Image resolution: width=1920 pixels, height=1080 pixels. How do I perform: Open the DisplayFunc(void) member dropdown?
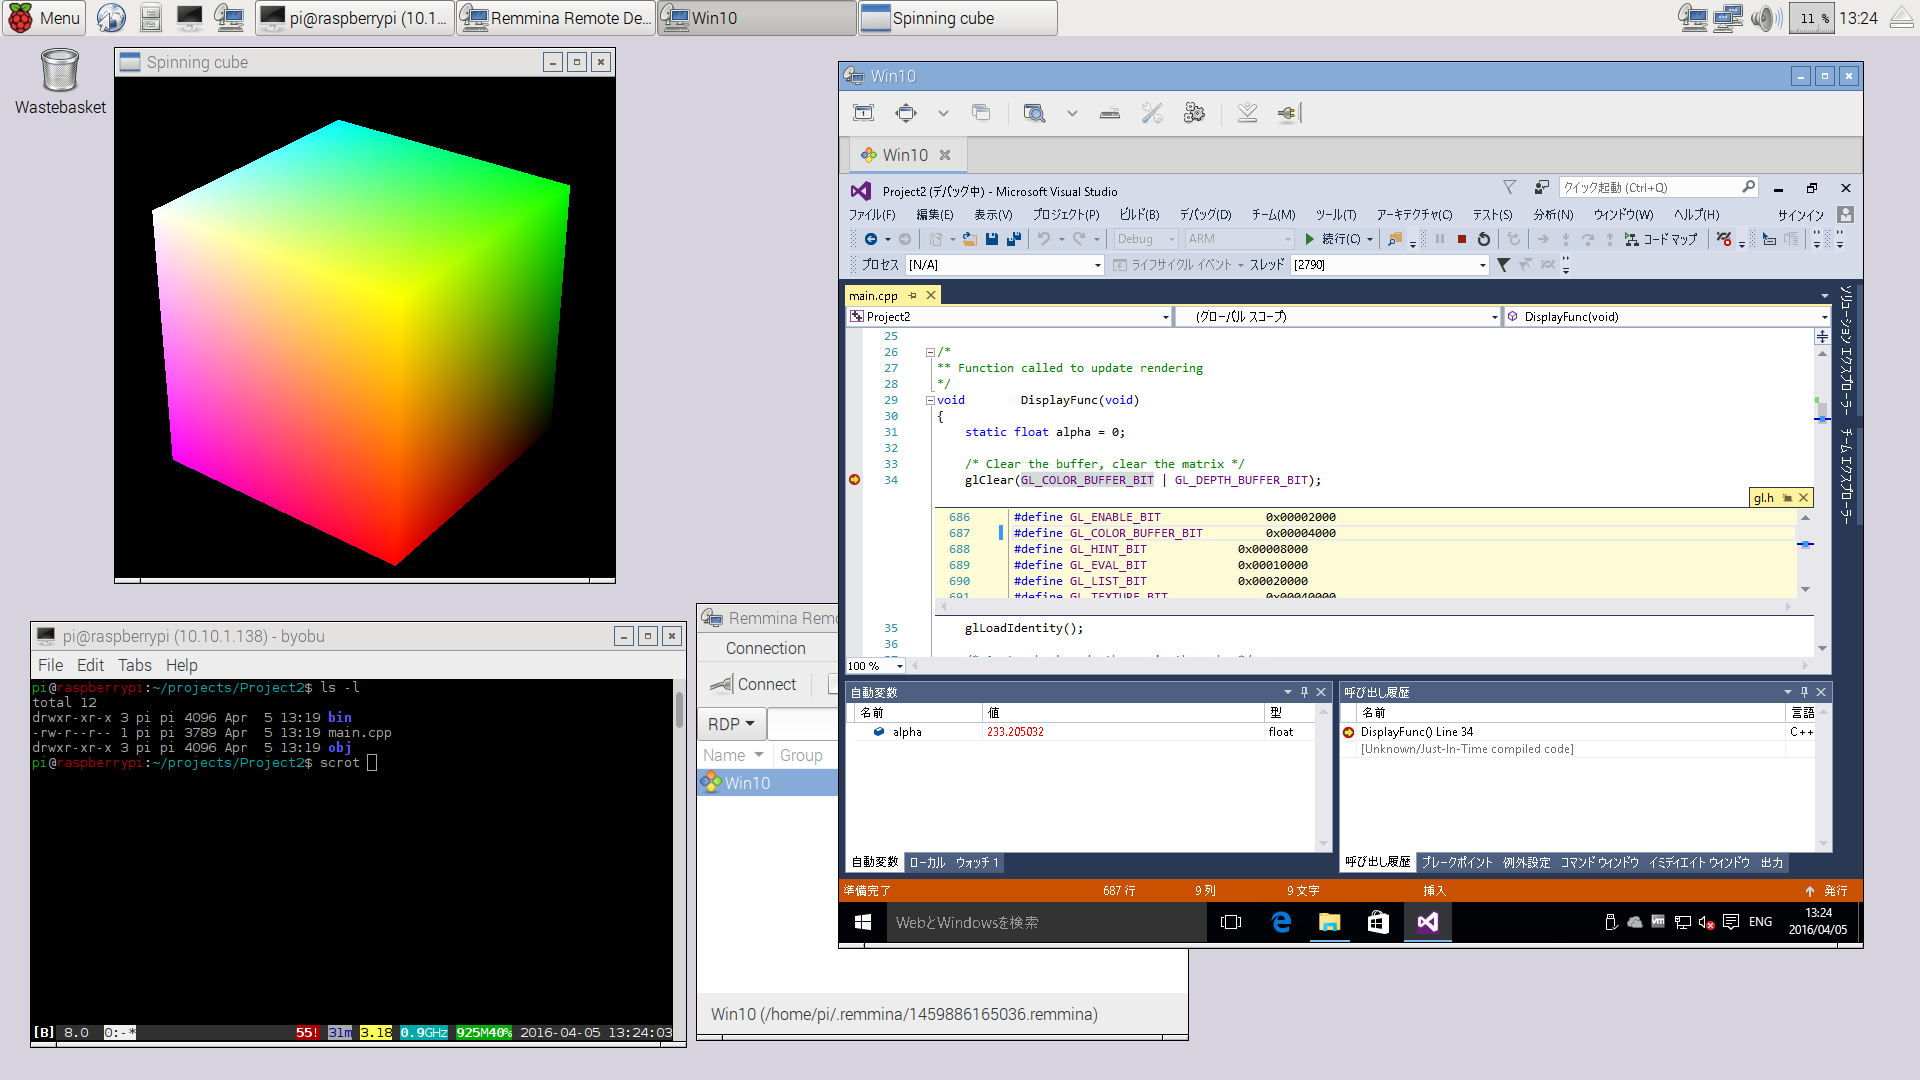click(1668, 317)
